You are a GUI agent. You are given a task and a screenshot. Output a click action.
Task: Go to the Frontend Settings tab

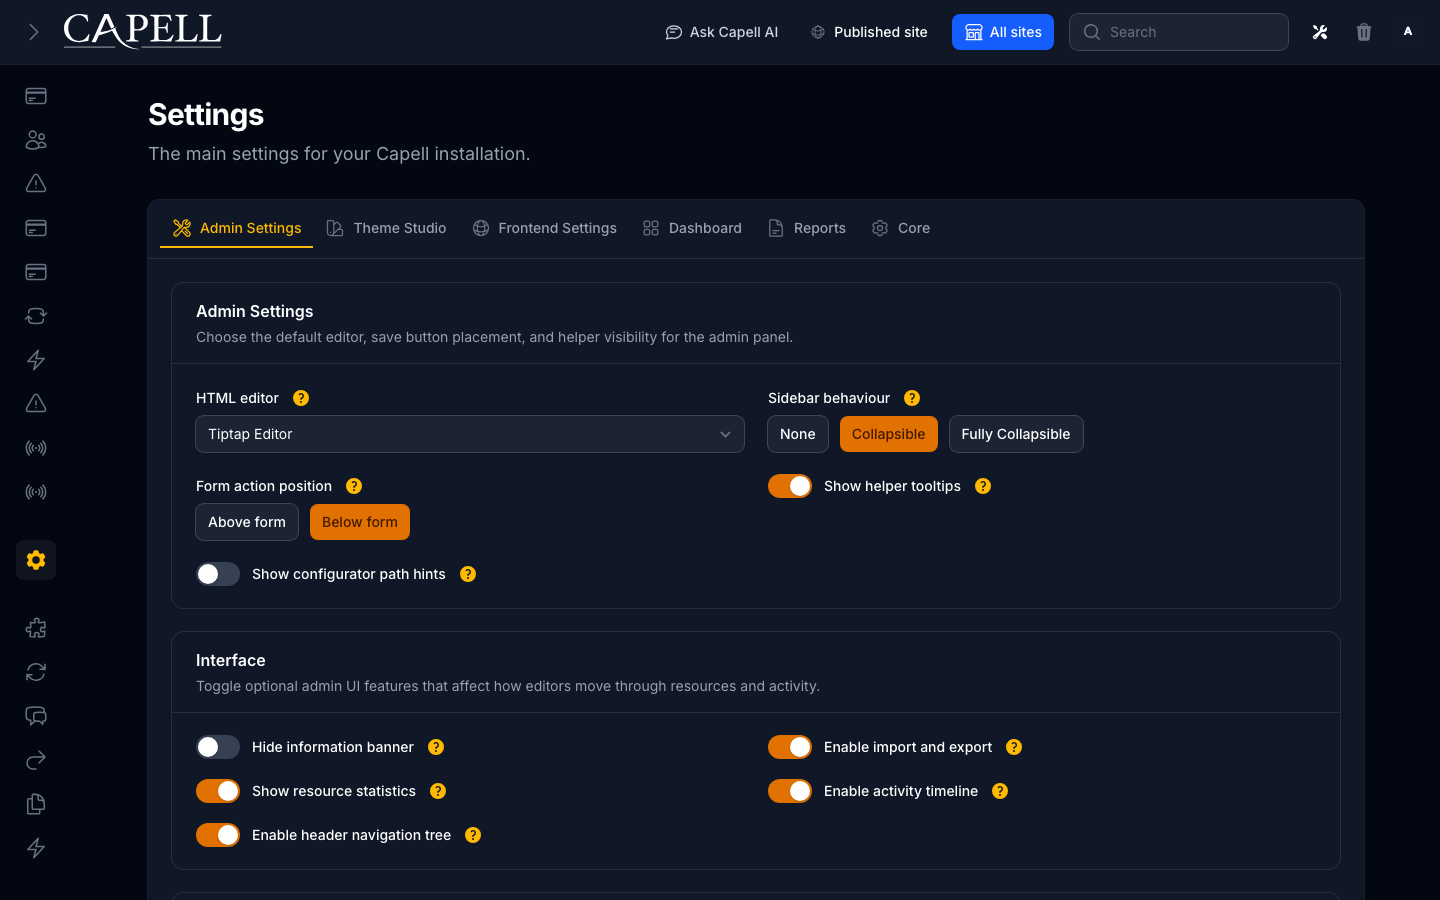tap(545, 228)
